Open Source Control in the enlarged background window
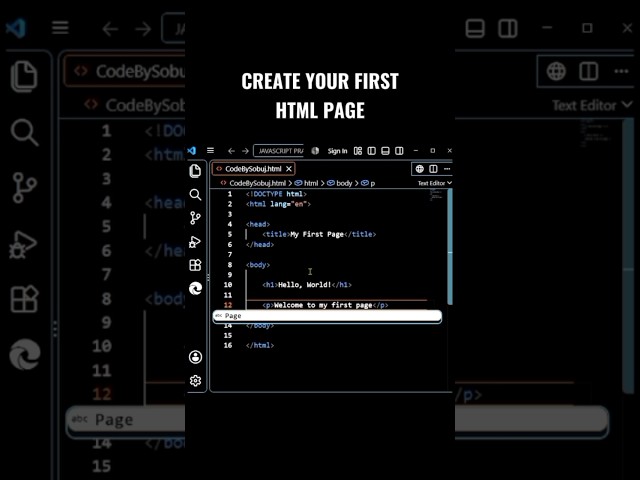This screenshot has height=480, width=640. (x=24, y=188)
